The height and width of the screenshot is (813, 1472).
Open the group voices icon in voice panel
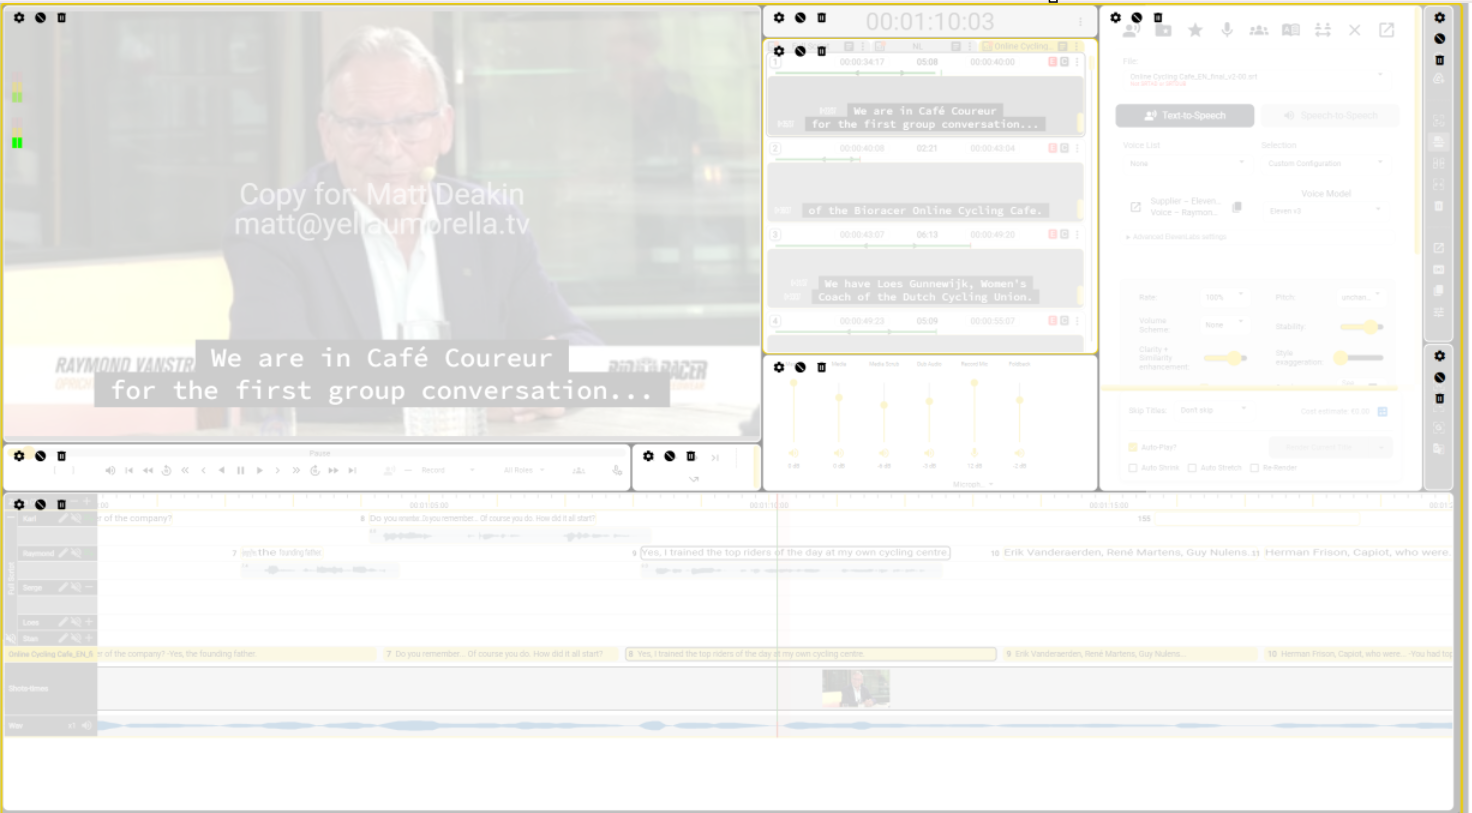[1259, 31]
